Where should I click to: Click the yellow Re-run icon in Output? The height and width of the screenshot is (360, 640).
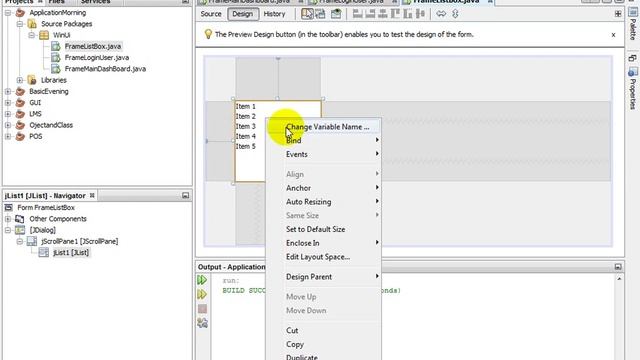point(202,294)
